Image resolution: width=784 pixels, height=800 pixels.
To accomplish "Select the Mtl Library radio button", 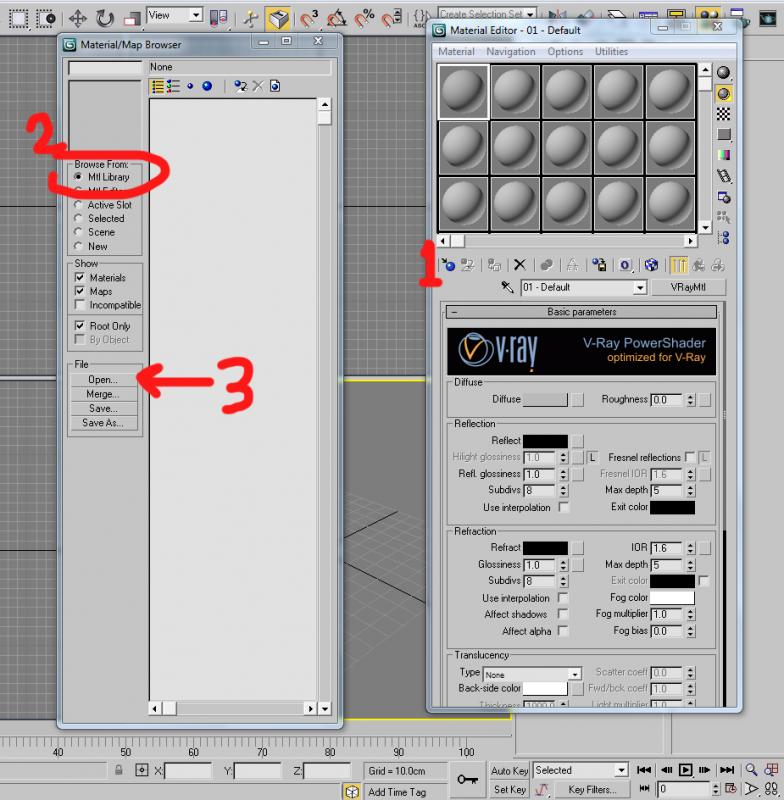I will coord(78,177).
